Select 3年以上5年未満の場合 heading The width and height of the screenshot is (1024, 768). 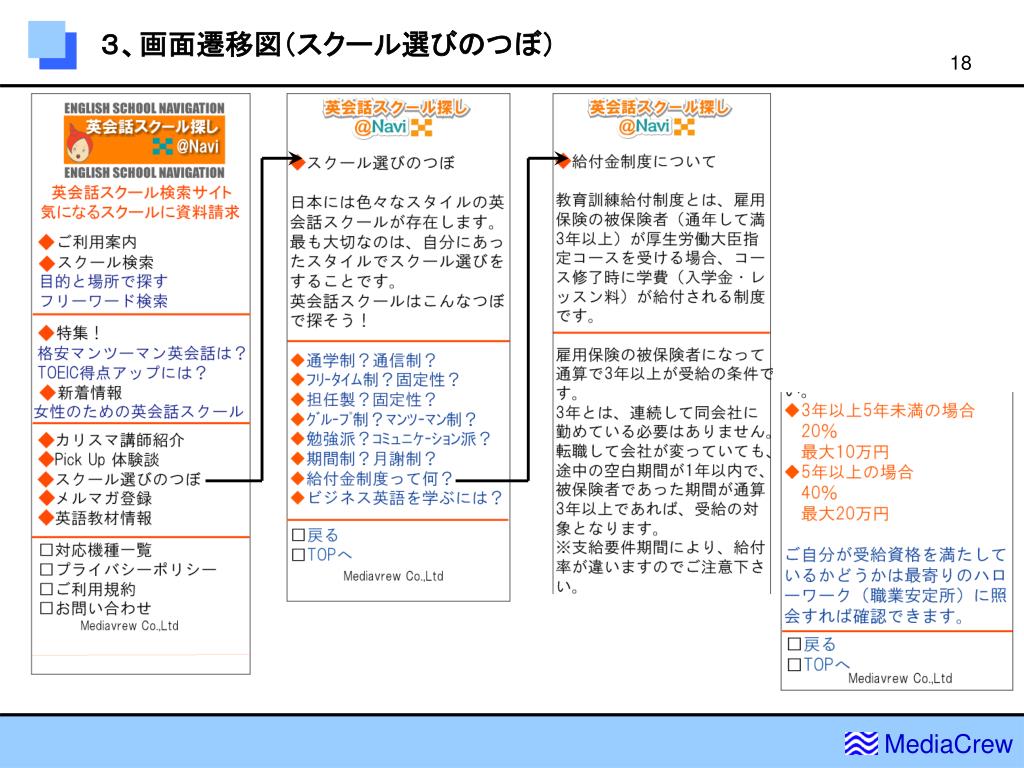coord(888,411)
